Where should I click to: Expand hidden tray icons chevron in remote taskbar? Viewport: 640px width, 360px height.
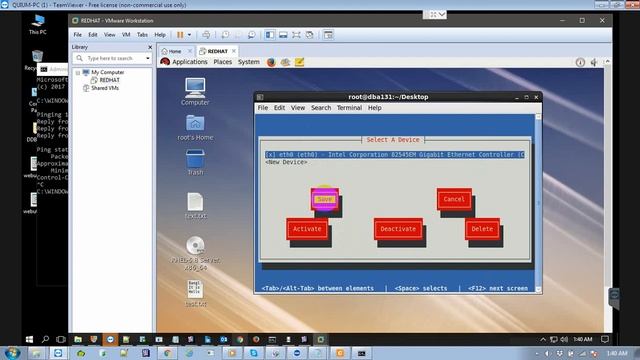click(543, 339)
